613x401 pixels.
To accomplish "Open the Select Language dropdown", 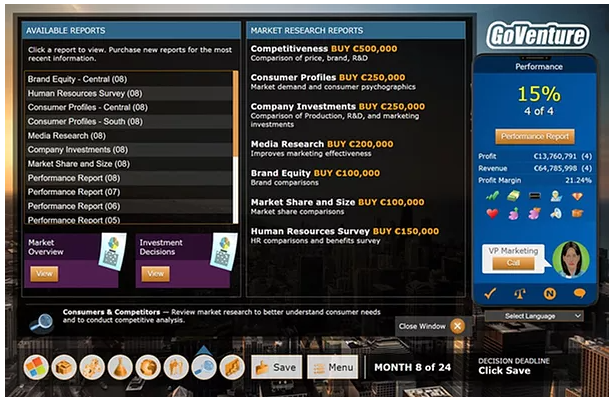I will (534, 316).
